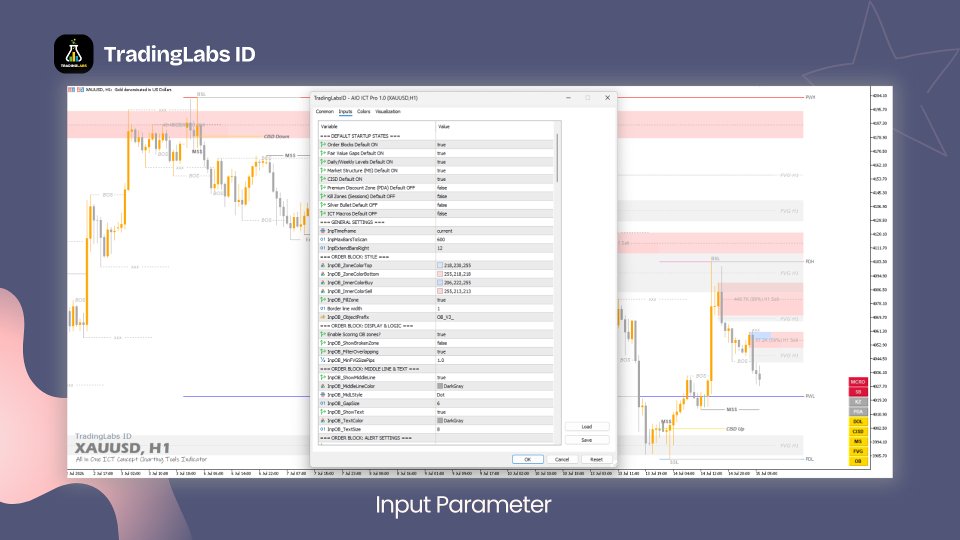
Task: Click the MICRO chart panel button
Action: [858, 382]
